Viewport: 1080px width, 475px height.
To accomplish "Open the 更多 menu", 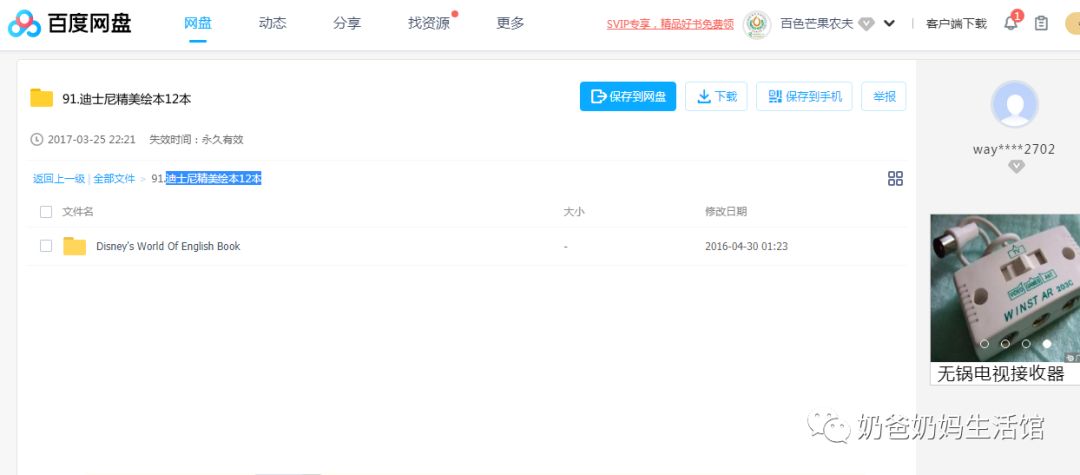I will point(510,23).
